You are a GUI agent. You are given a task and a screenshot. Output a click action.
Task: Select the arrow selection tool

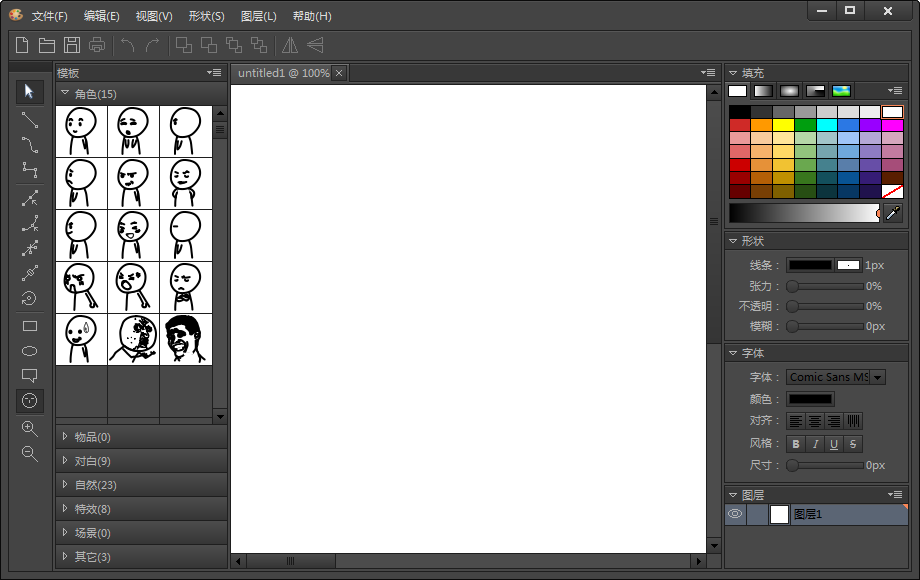click(x=30, y=92)
